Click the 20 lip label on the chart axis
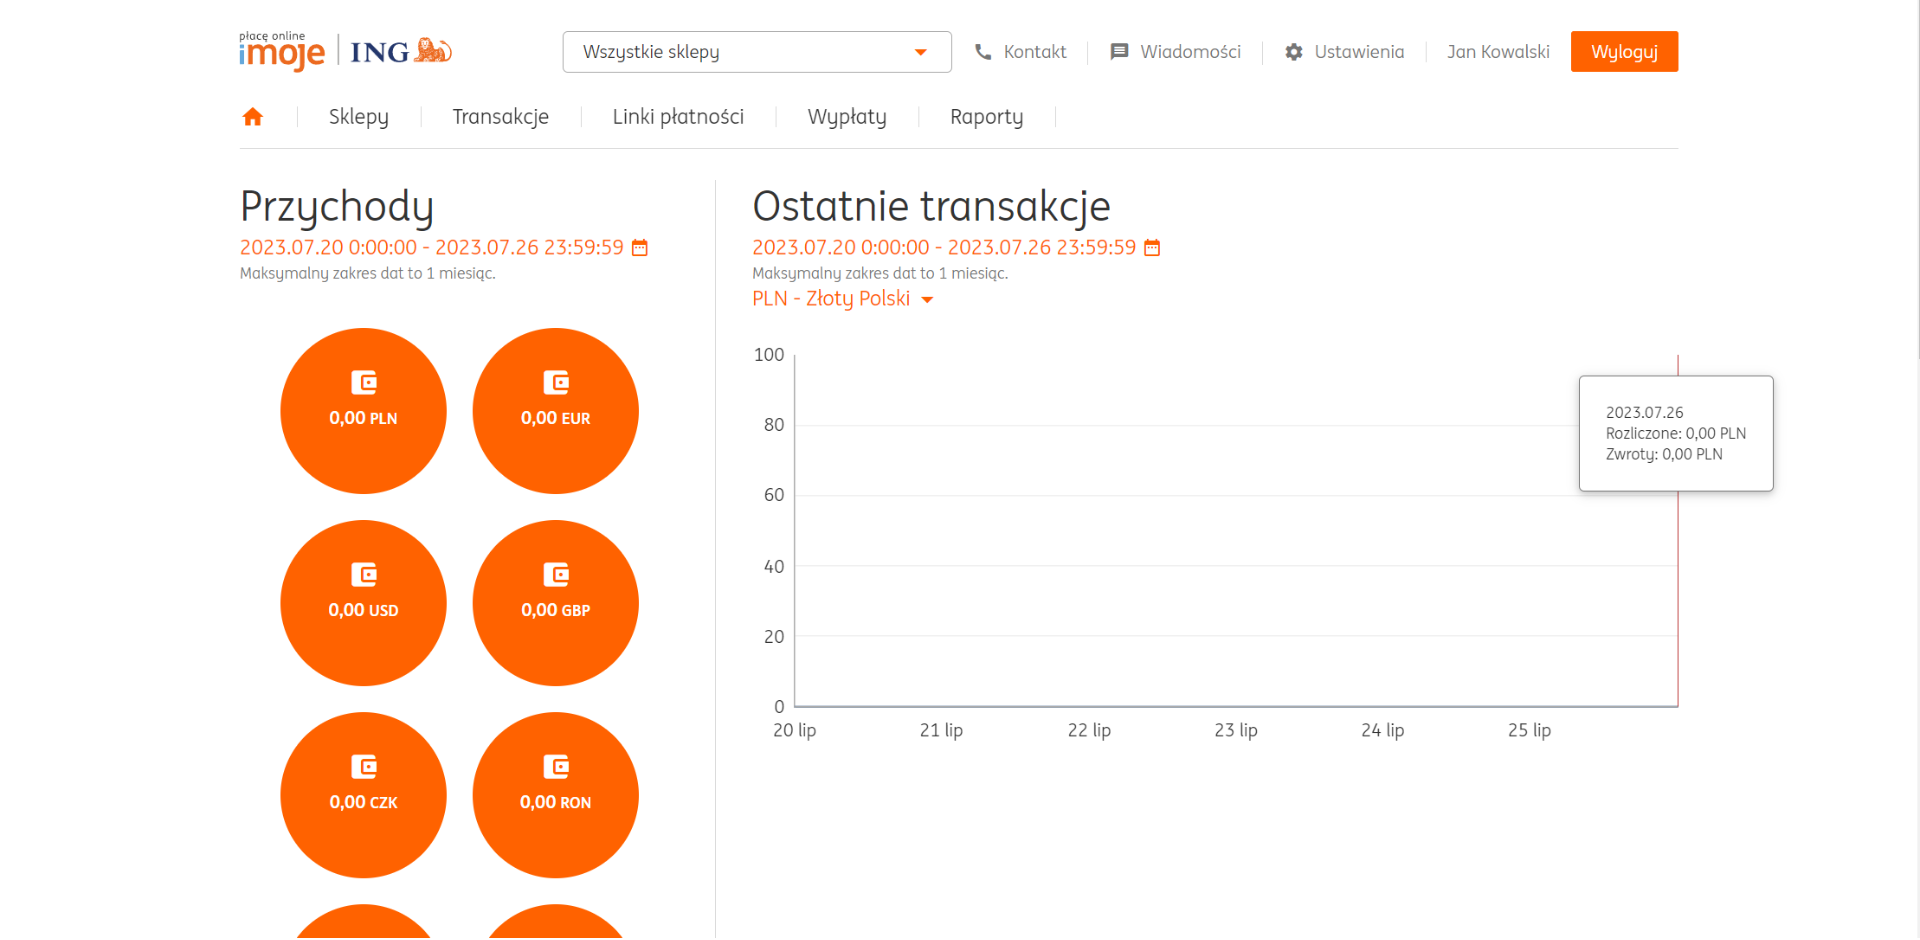The height and width of the screenshot is (940, 1920). tap(795, 730)
